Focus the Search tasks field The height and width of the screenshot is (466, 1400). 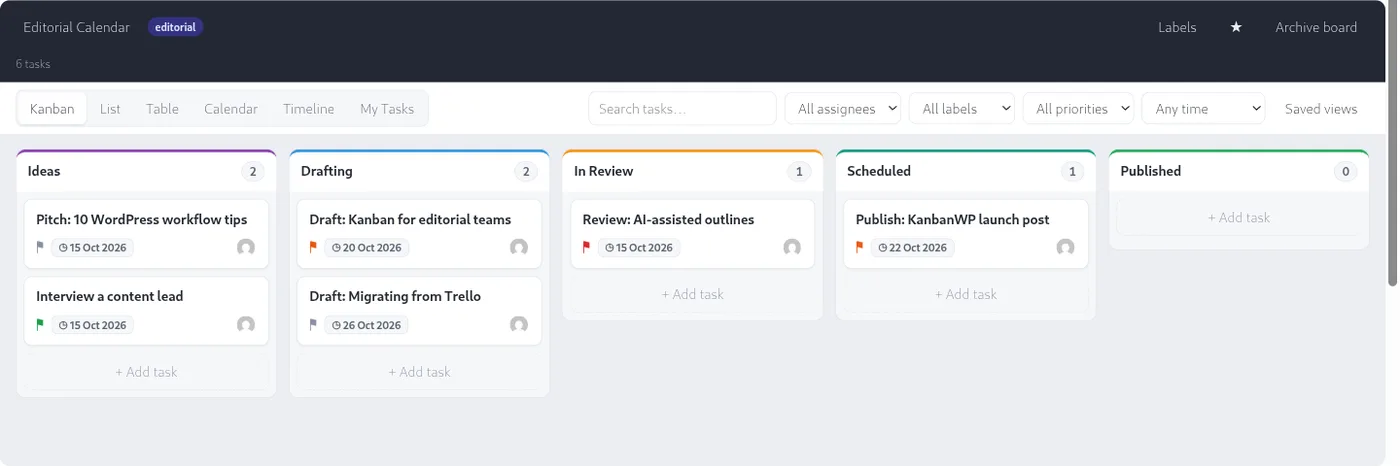pyautogui.click(x=682, y=108)
